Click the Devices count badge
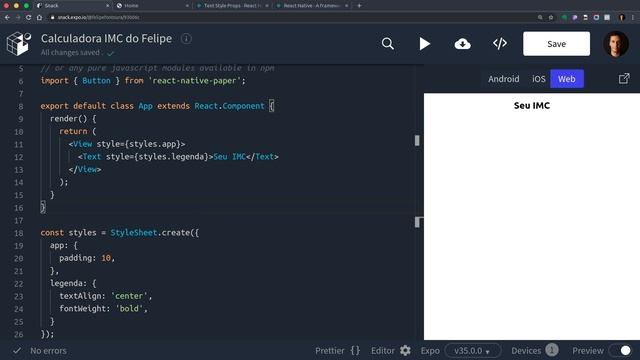 551,350
